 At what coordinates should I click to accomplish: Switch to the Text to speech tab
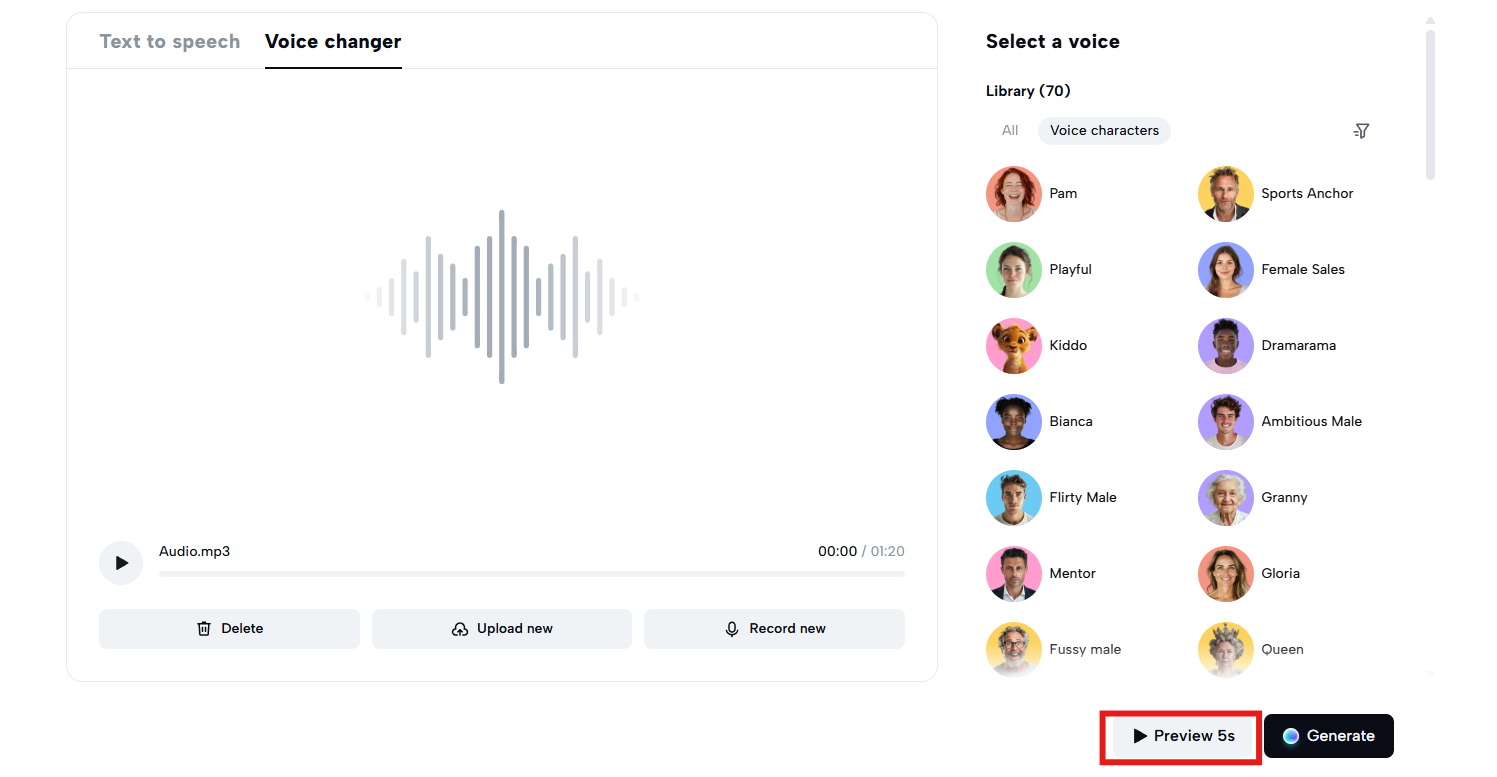170,42
